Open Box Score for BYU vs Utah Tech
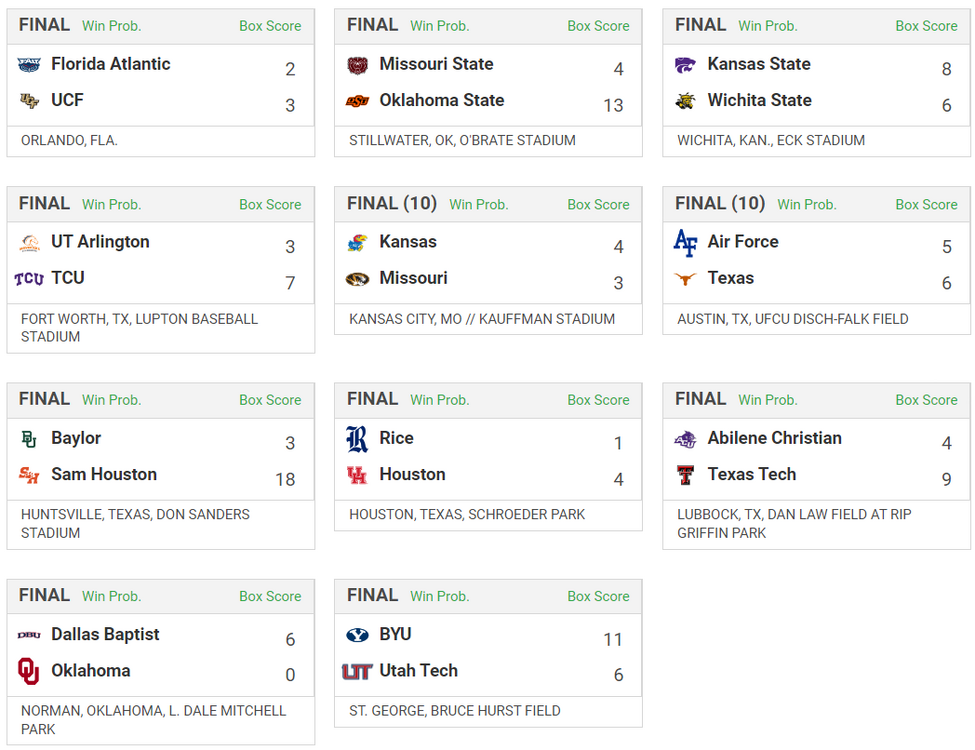This screenshot has height=750, width=975. tap(598, 596)
